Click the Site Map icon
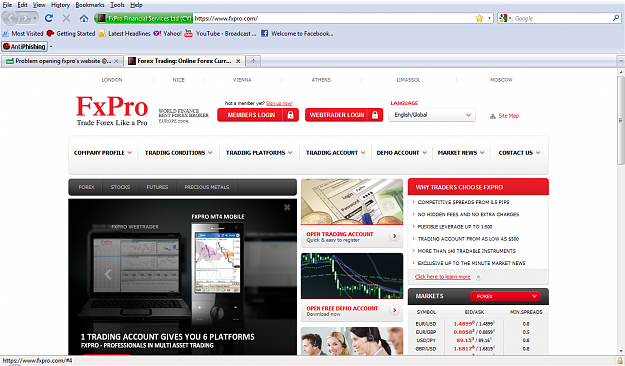 pyautogui.click(x=493, y=116)
